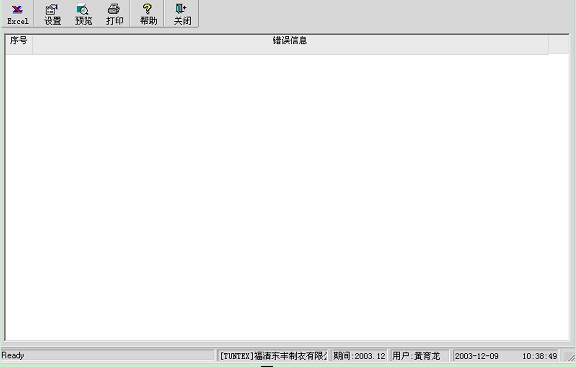Open 帮助 help with question mark icon
Viewport: 576px width, 367px height.
pos(148,14)
